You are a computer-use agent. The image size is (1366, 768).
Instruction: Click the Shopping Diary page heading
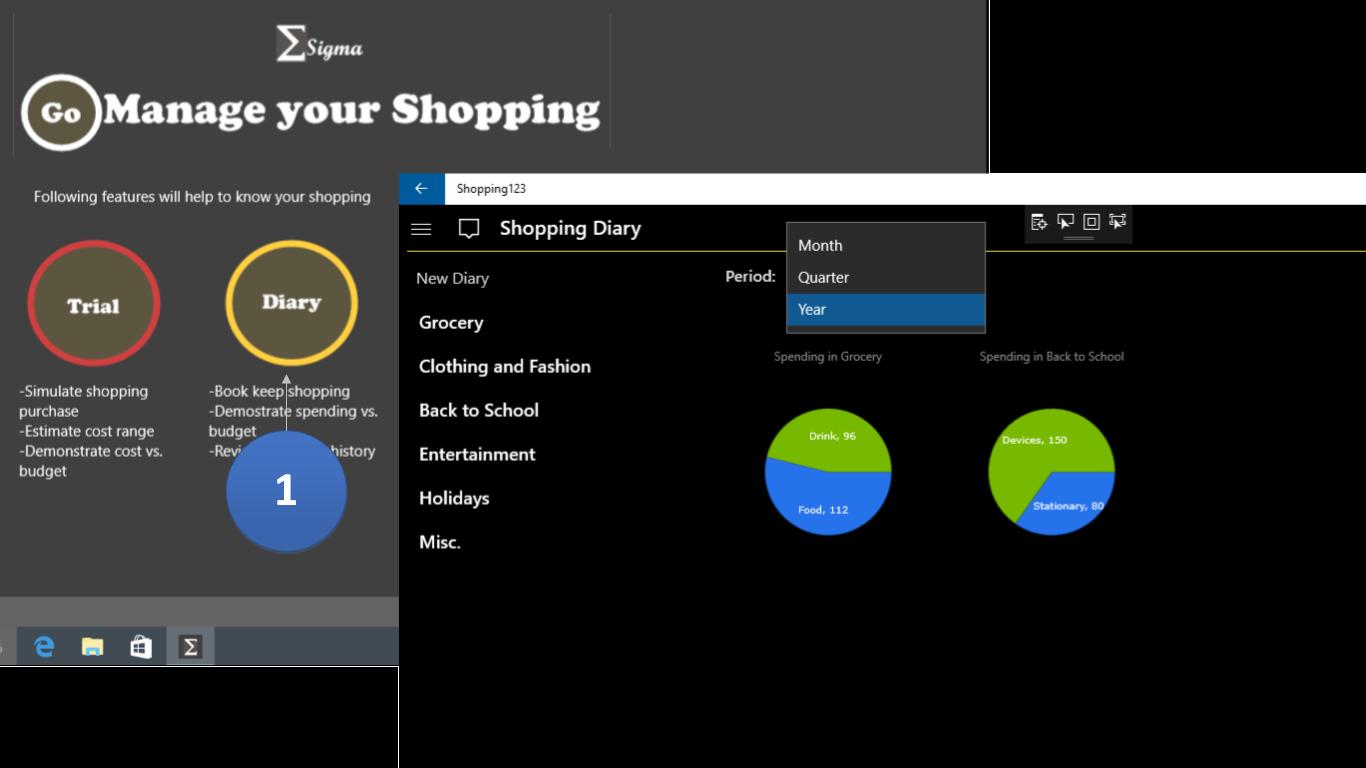click(x=570, y=228)
